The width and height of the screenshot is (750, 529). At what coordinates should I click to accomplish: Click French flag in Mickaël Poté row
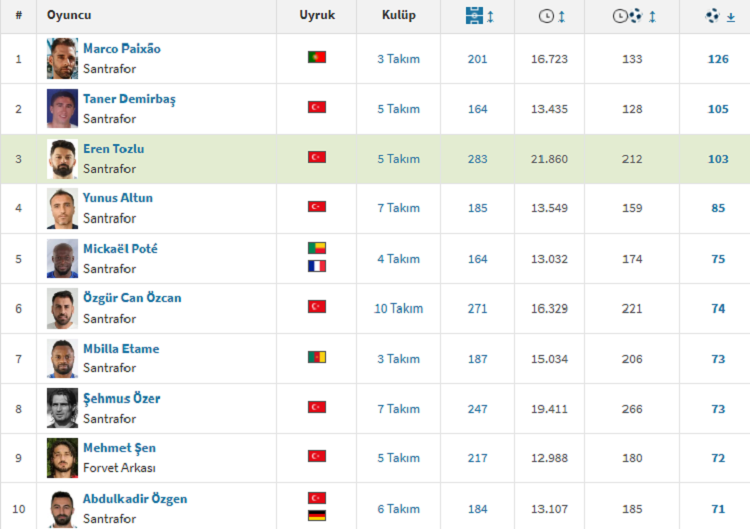(317, 267)
